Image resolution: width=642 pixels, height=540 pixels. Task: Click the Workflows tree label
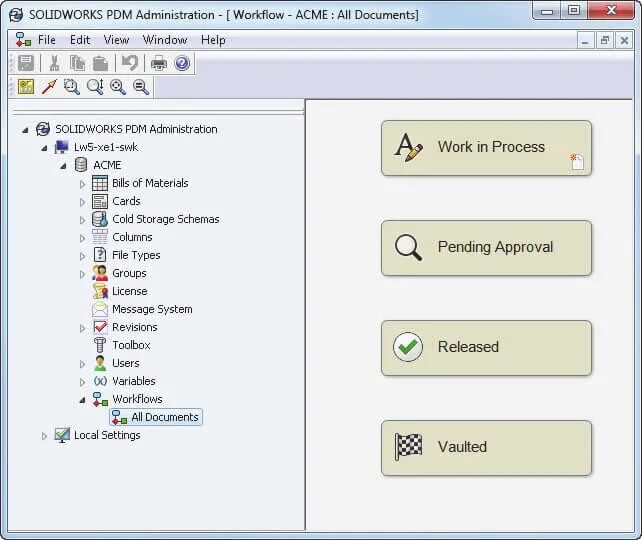coord(137,399)
